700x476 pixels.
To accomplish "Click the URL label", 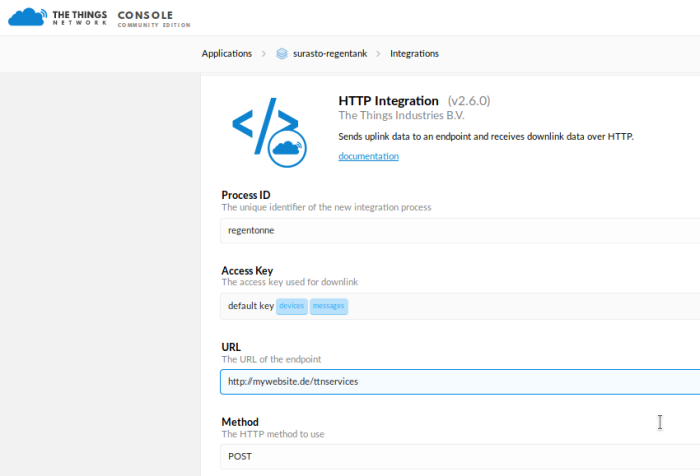I will point(231,347).
